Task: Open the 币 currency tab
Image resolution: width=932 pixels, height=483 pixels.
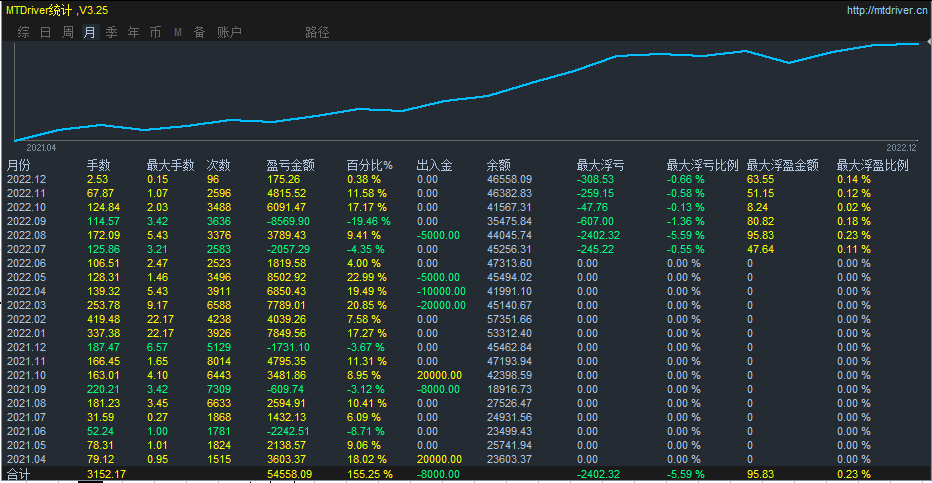Action: coord(156,32)
